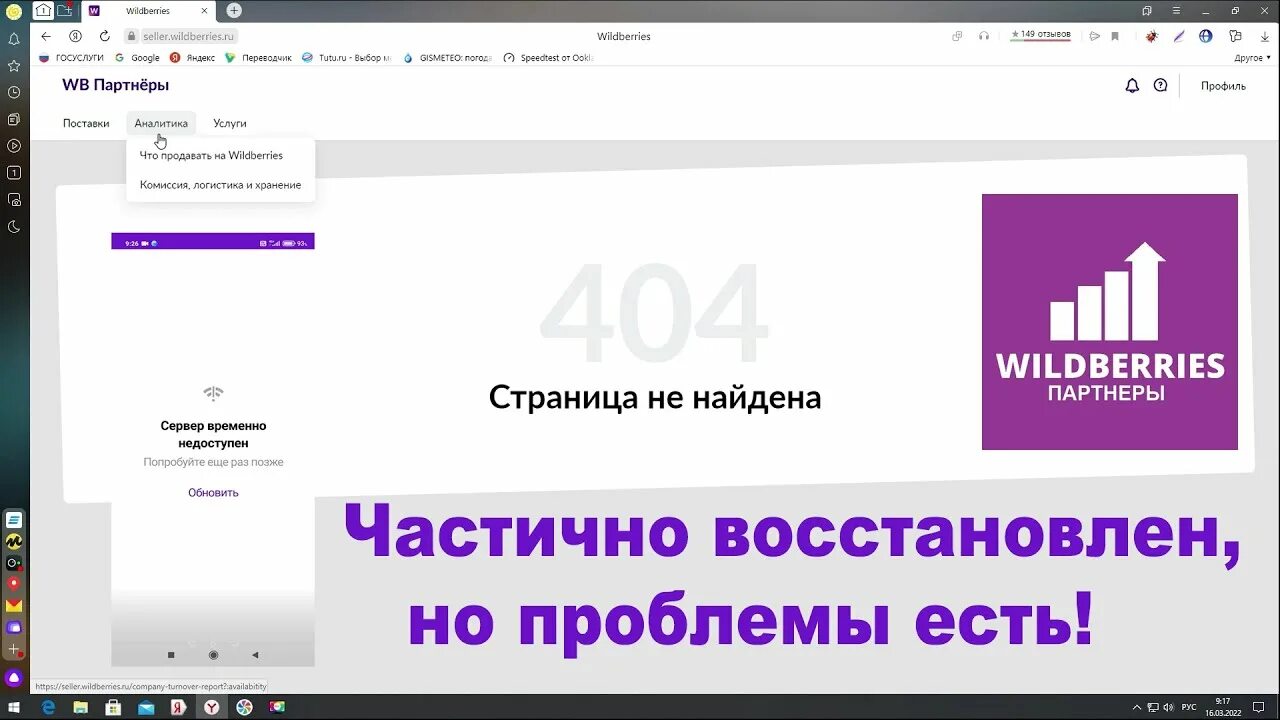This screenshot has height=720, width=1280.
Task: Click the seller.wildberries.ru address field
Action: tap(188, 36)
